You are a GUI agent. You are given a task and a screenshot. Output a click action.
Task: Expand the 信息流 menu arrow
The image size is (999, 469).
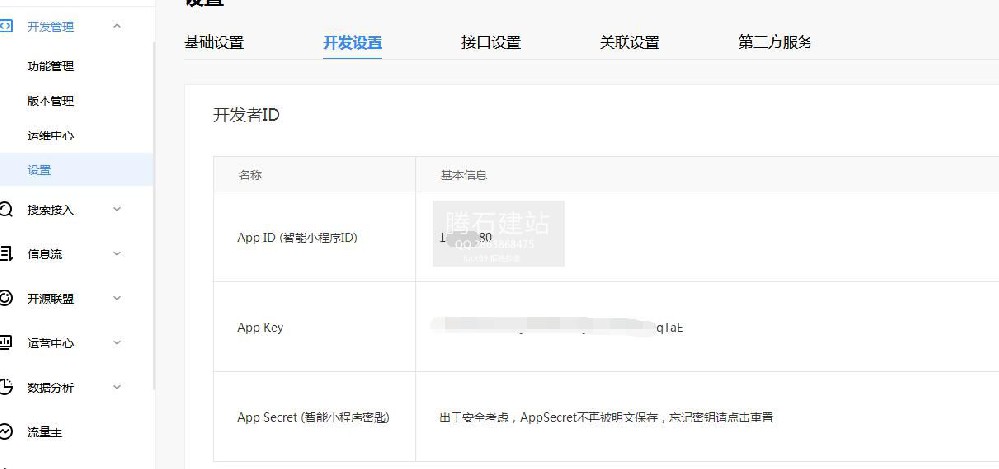coord(117,254)
